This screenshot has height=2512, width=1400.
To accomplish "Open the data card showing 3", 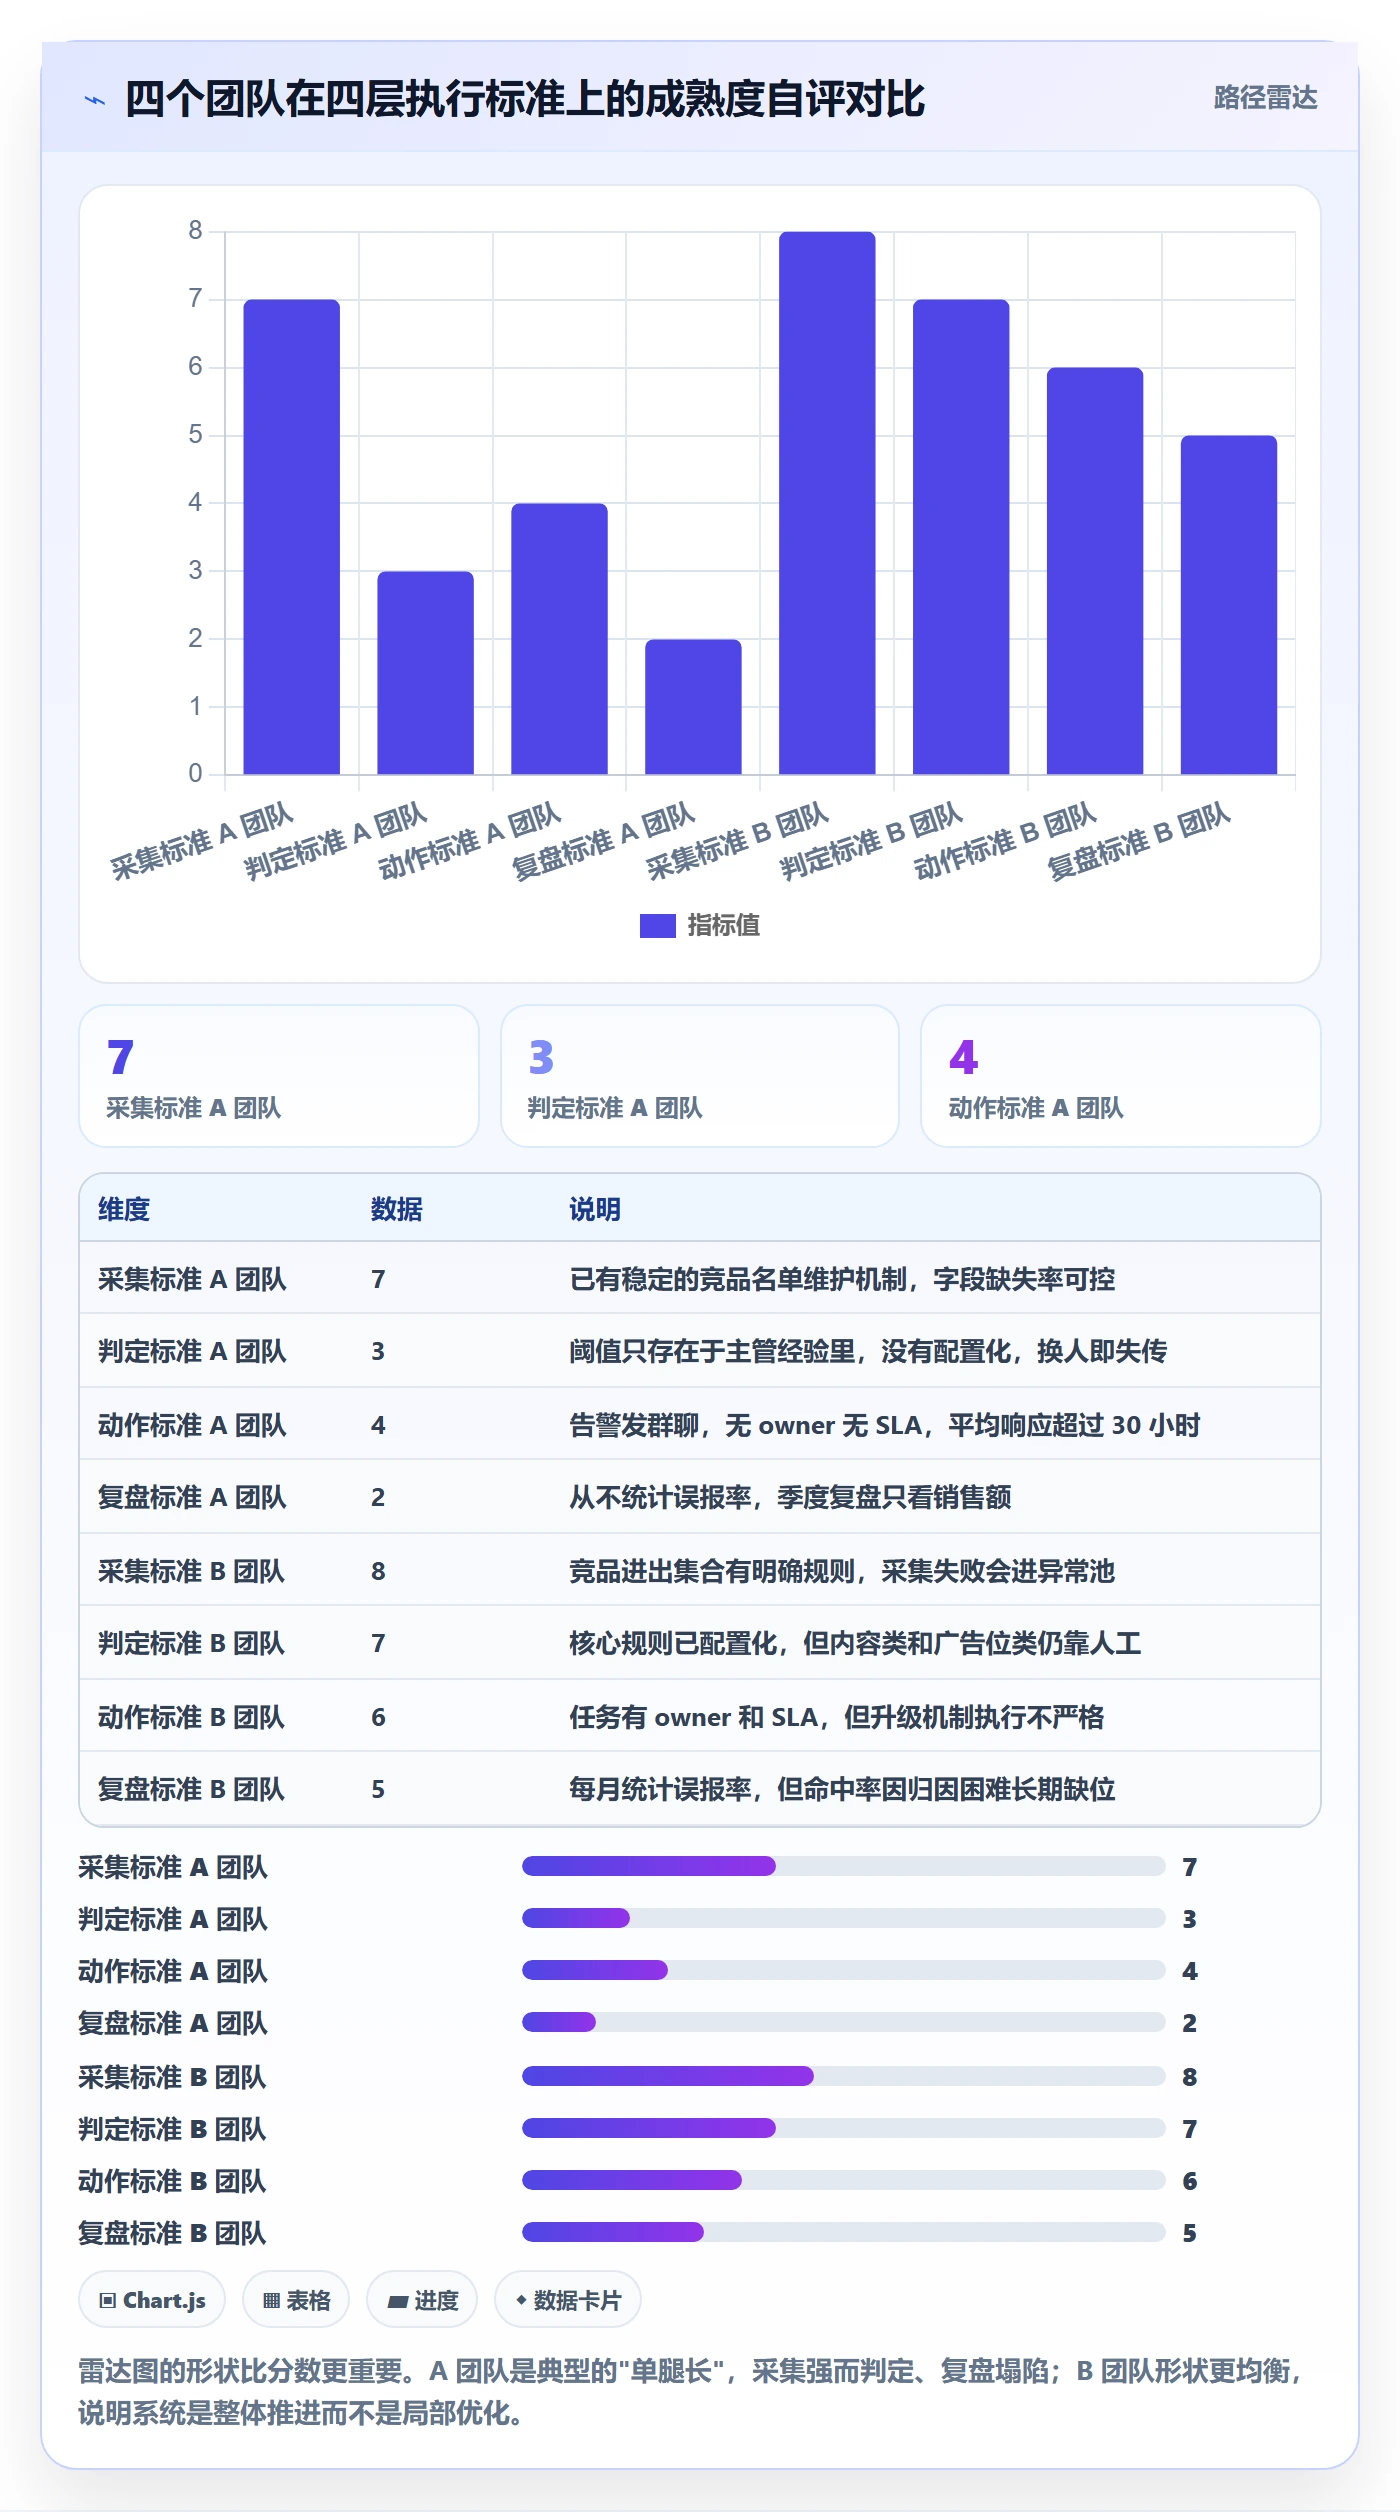I will (x=700, y=1076).
